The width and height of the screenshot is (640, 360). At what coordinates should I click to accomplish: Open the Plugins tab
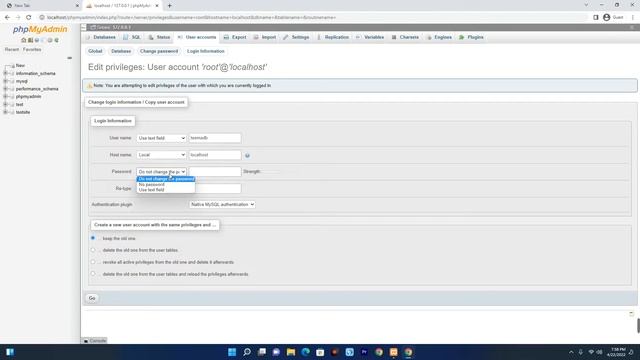click(471, 37)
